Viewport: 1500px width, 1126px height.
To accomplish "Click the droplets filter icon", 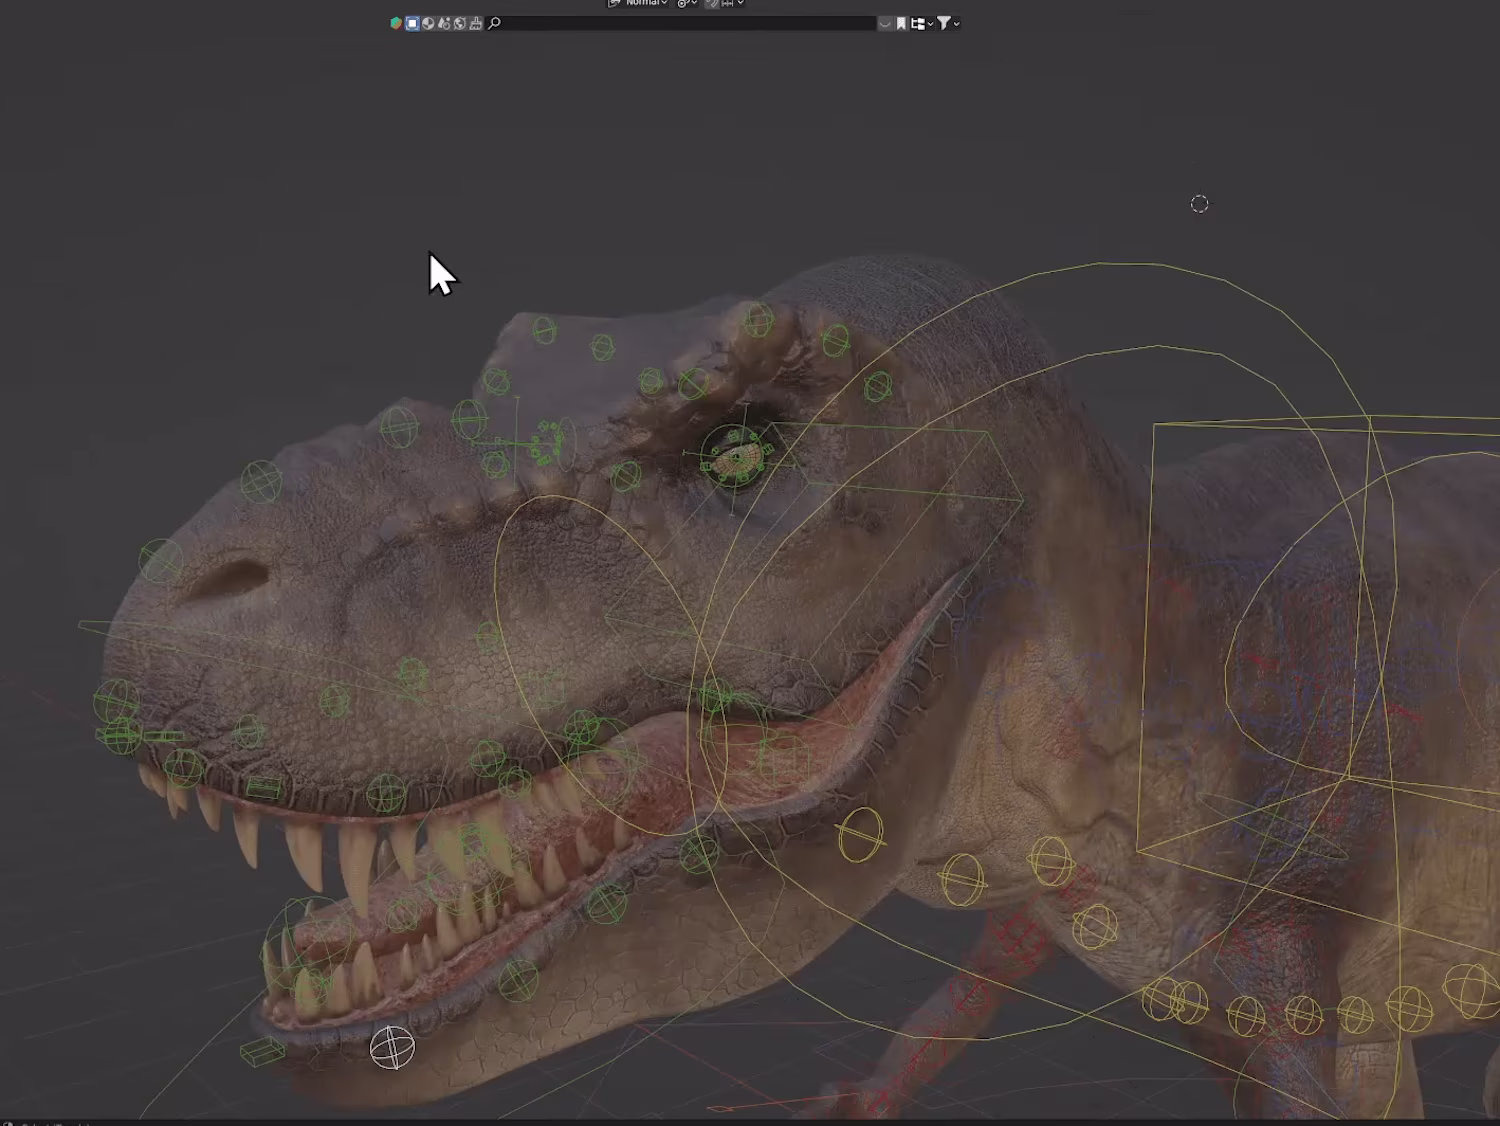I will pos(444,23).
